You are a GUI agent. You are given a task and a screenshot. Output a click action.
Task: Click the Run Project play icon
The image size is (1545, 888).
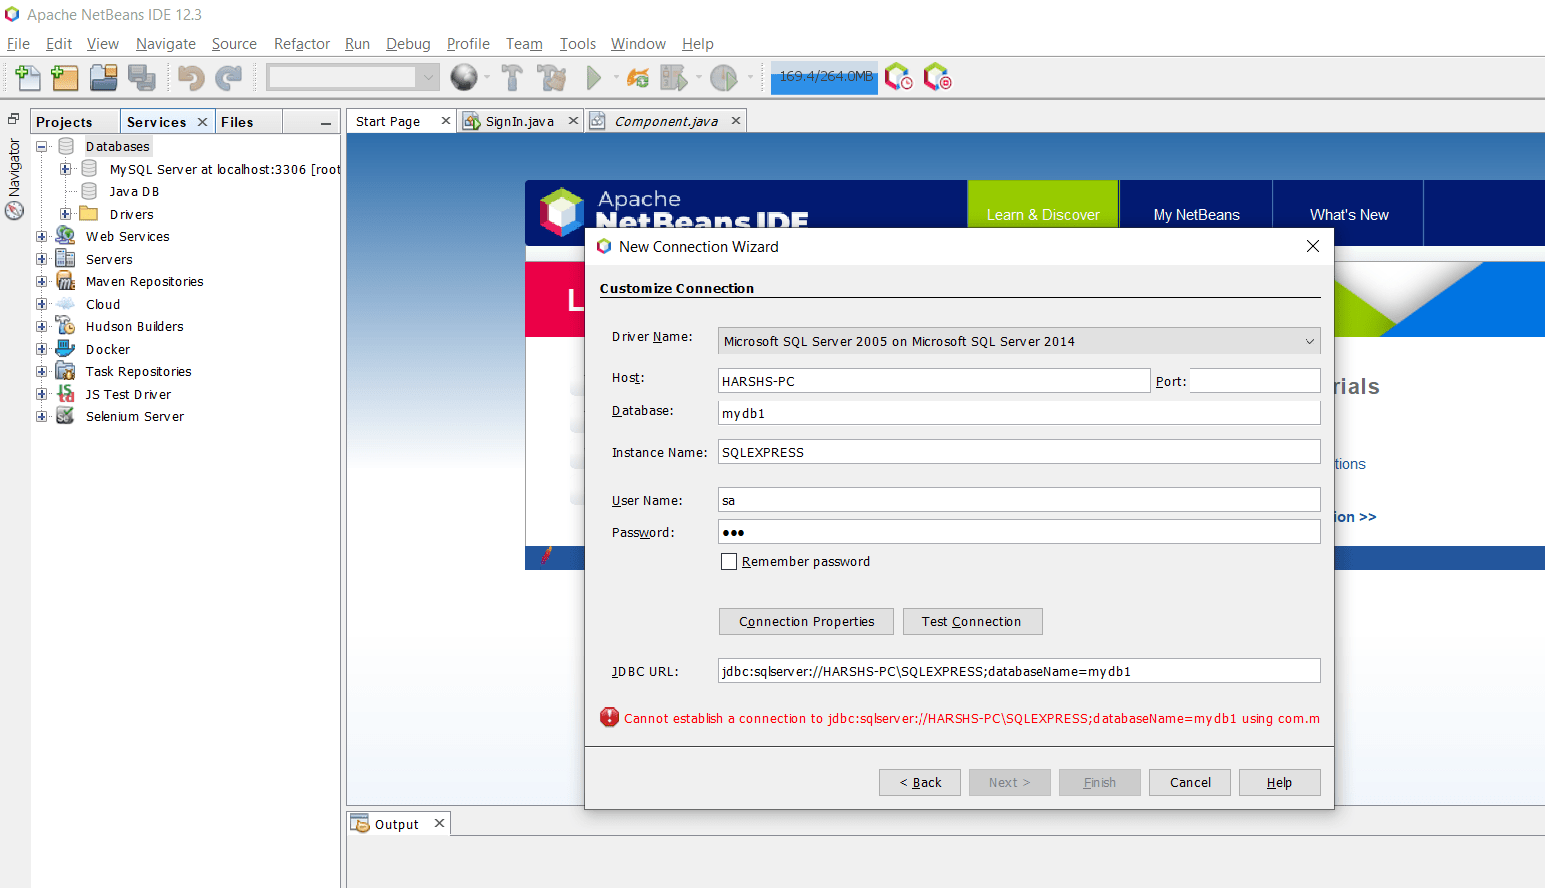coord(594,77)
